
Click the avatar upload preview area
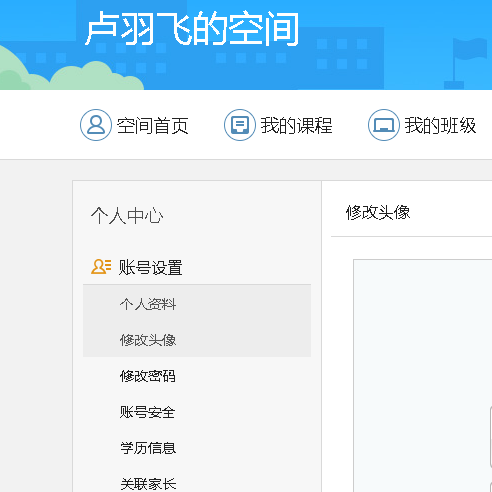(423, 375)
